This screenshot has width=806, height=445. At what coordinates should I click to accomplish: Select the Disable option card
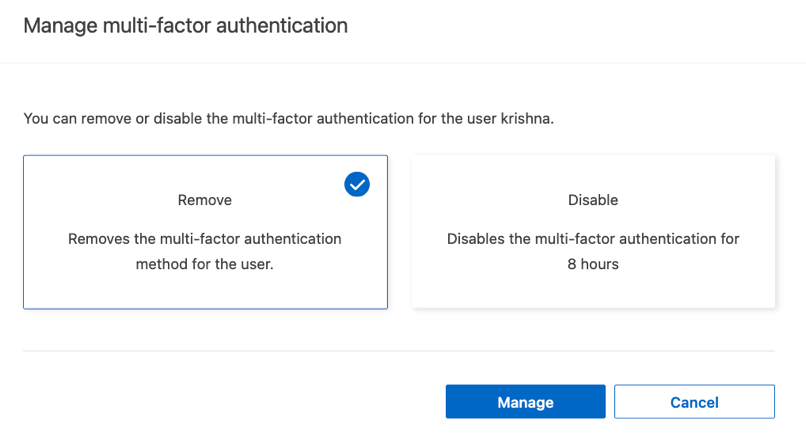(x=593, y=231)
